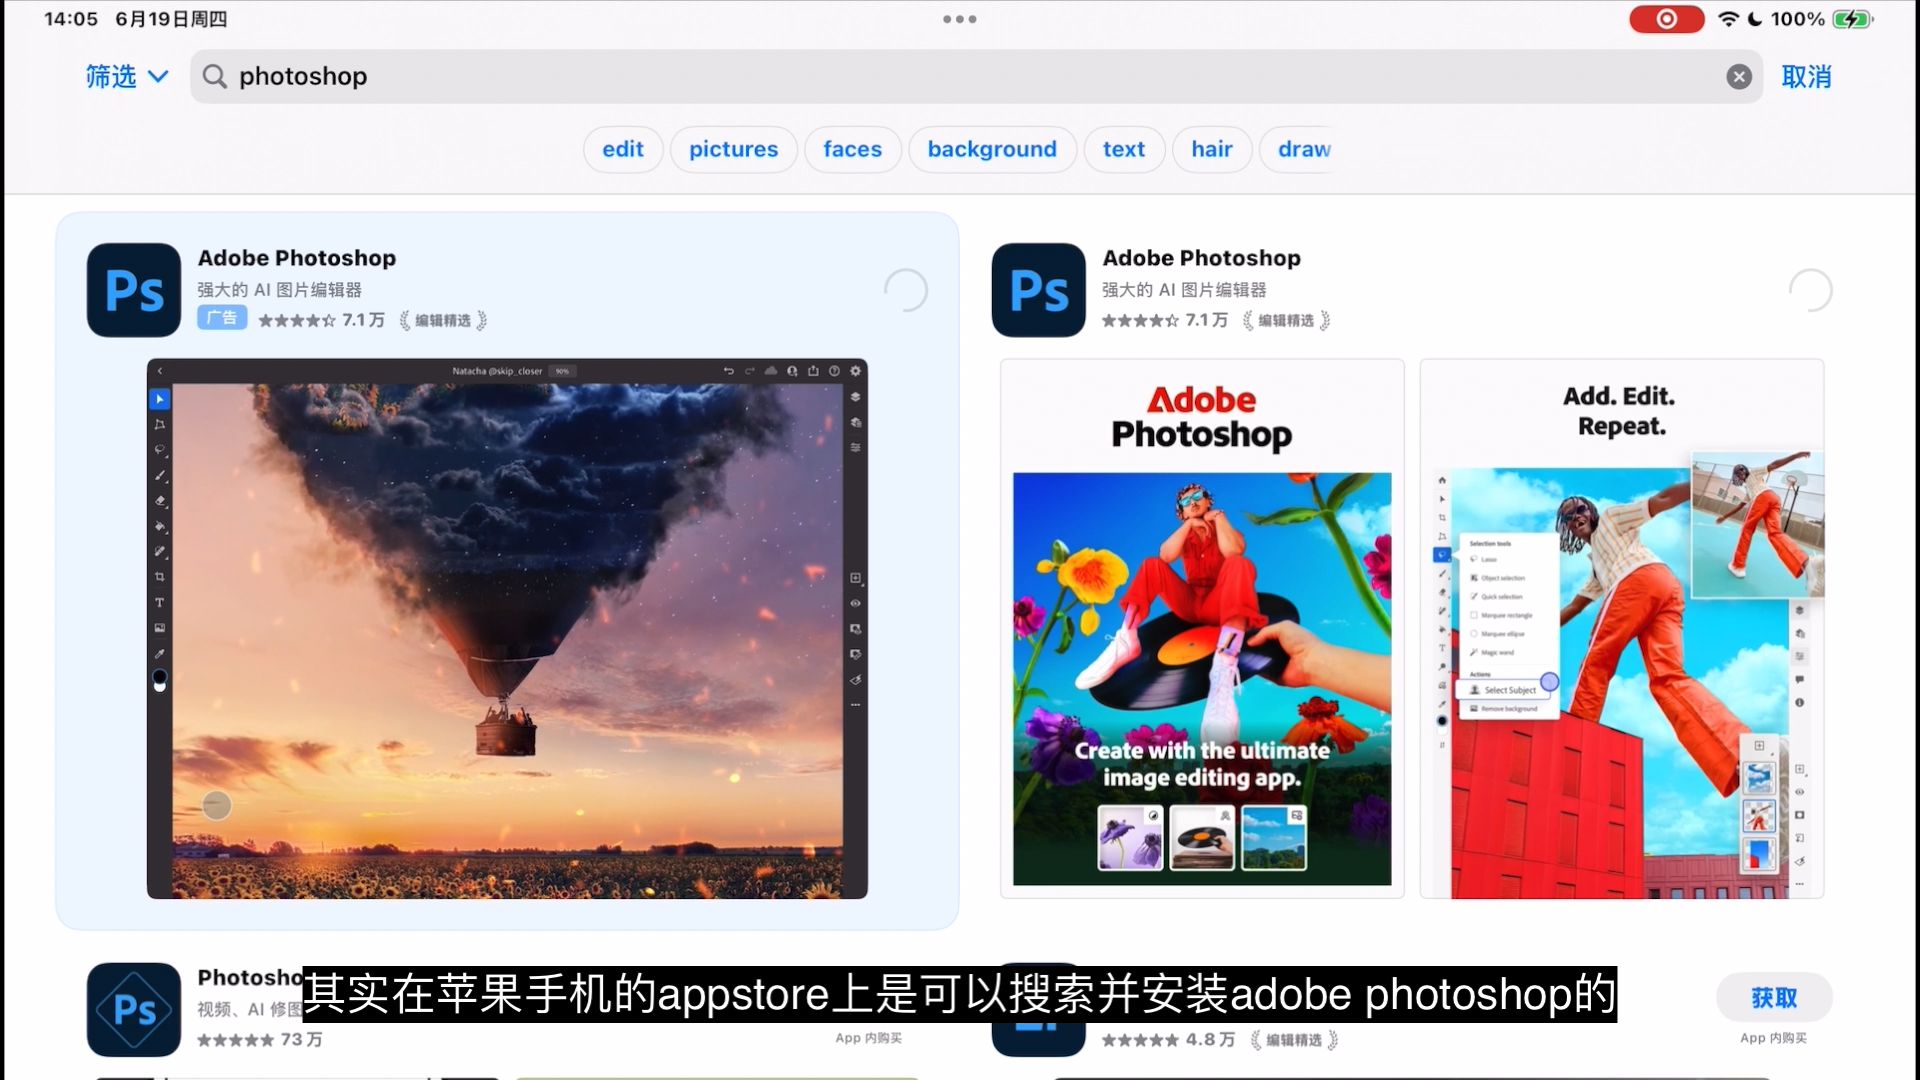1920x1080 pixels.
Task: Click the loading spinner on the sponsored Photoshop card
Action: coord(906,290)
